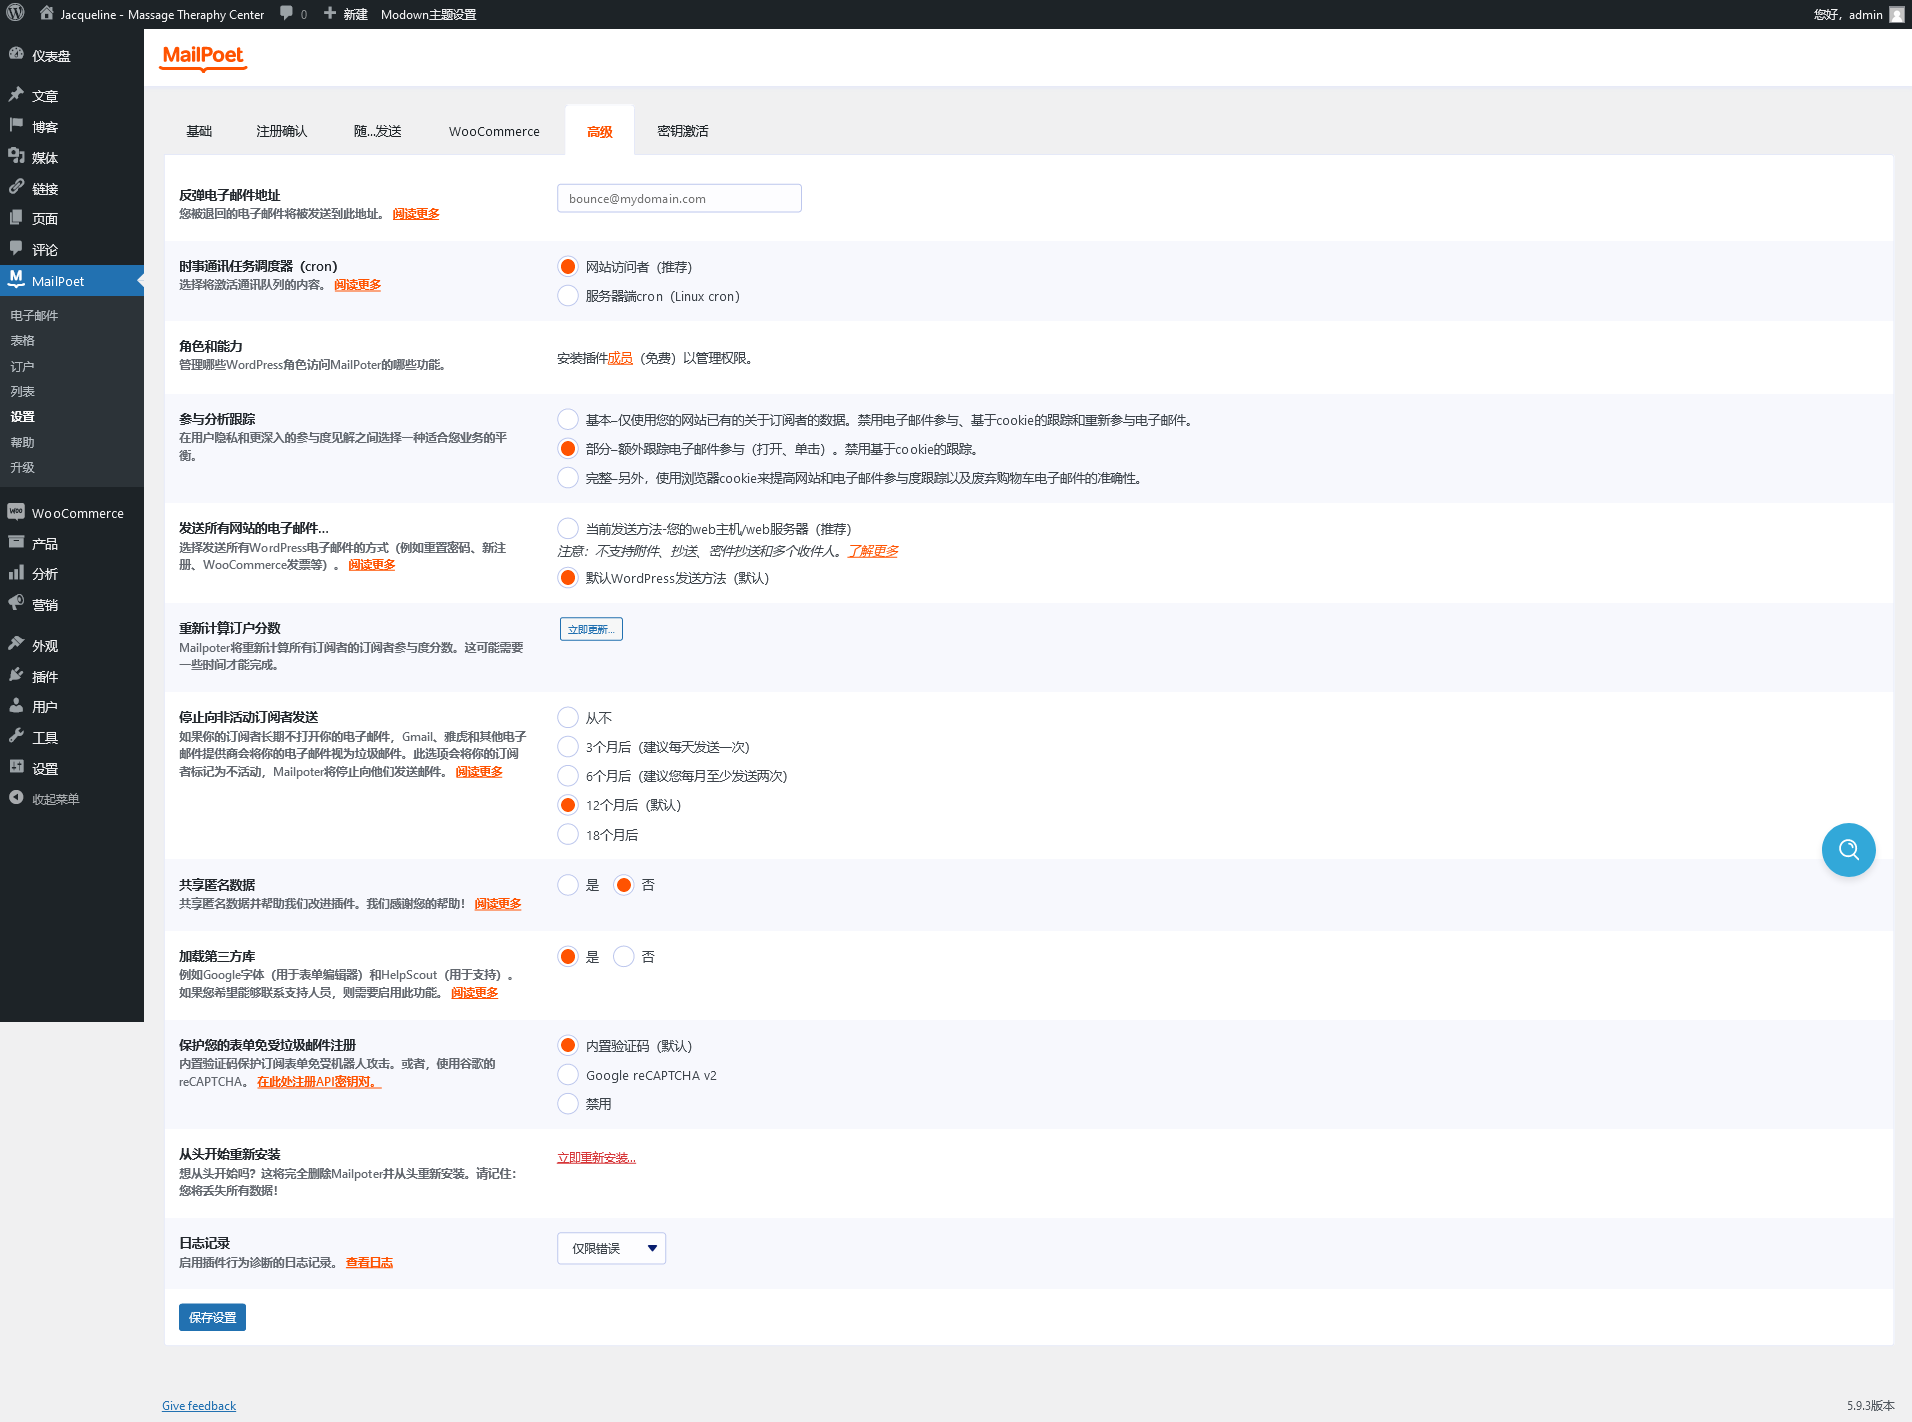Click the 立即重新安装 link
Image resolution: width=1912 pixels, height=1422 pixels.
pyautogui.click(x=596, y=1158)
